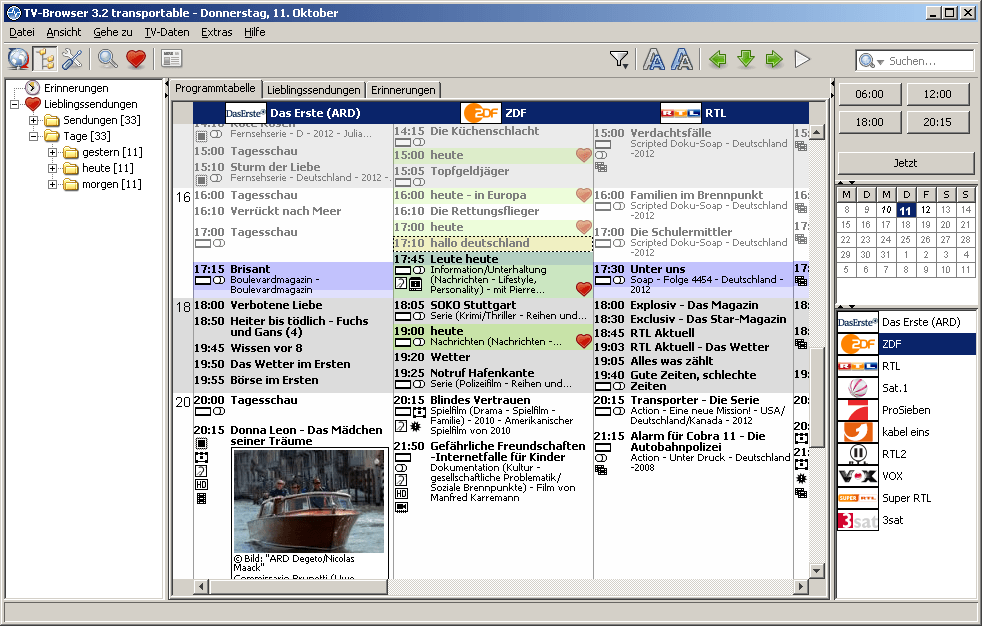This screenshot has width=982, height=626.
Task: Select kabel eins in the channel list
Action: [906, 432]
